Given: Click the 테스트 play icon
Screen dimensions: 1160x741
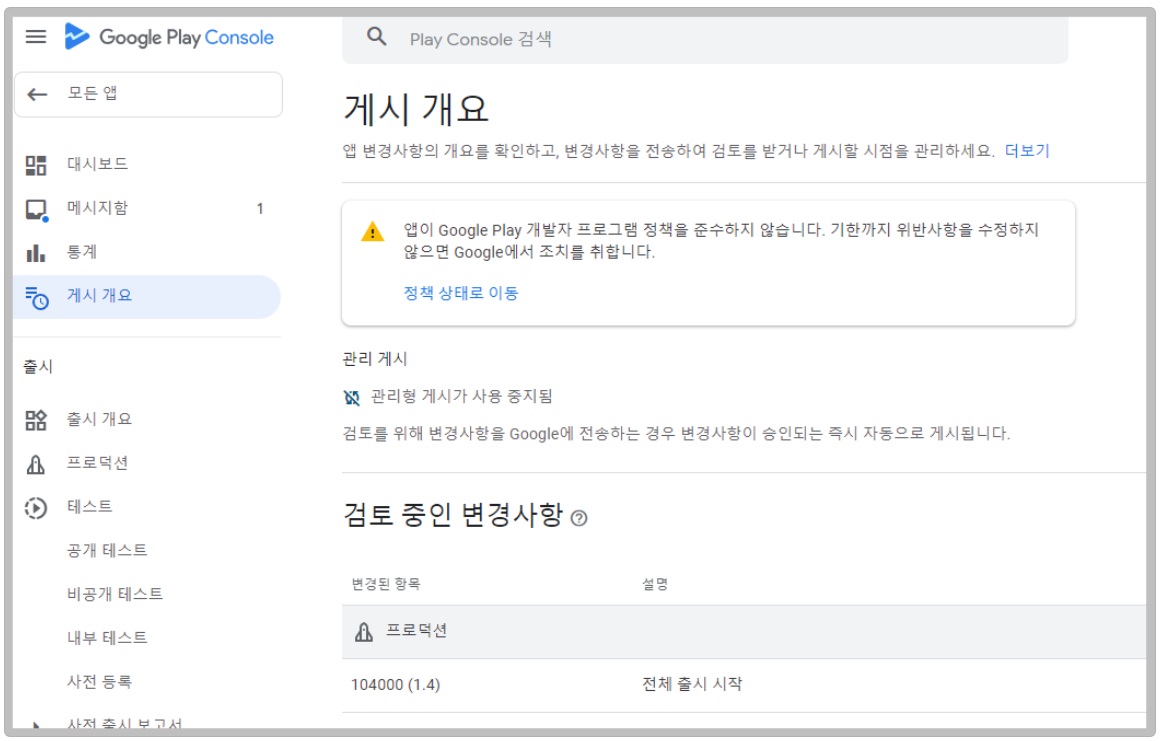Looking at the screenshot, I should (x=36, y=508).
